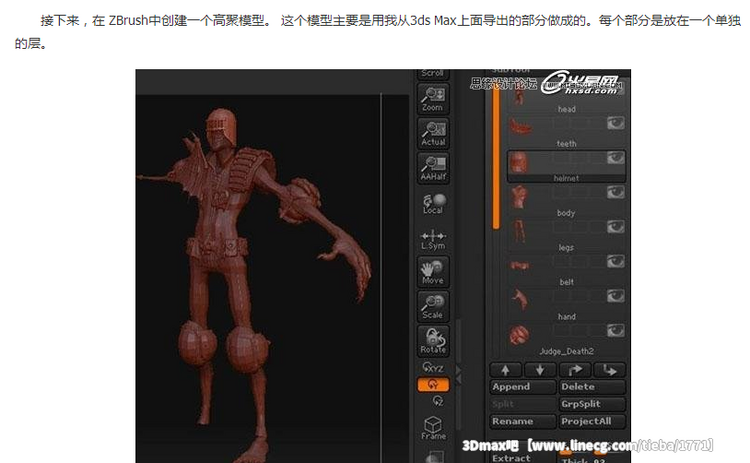Toggle visibility of Judge_Death2 subtool
750x463 pixels.
[616, 331]
